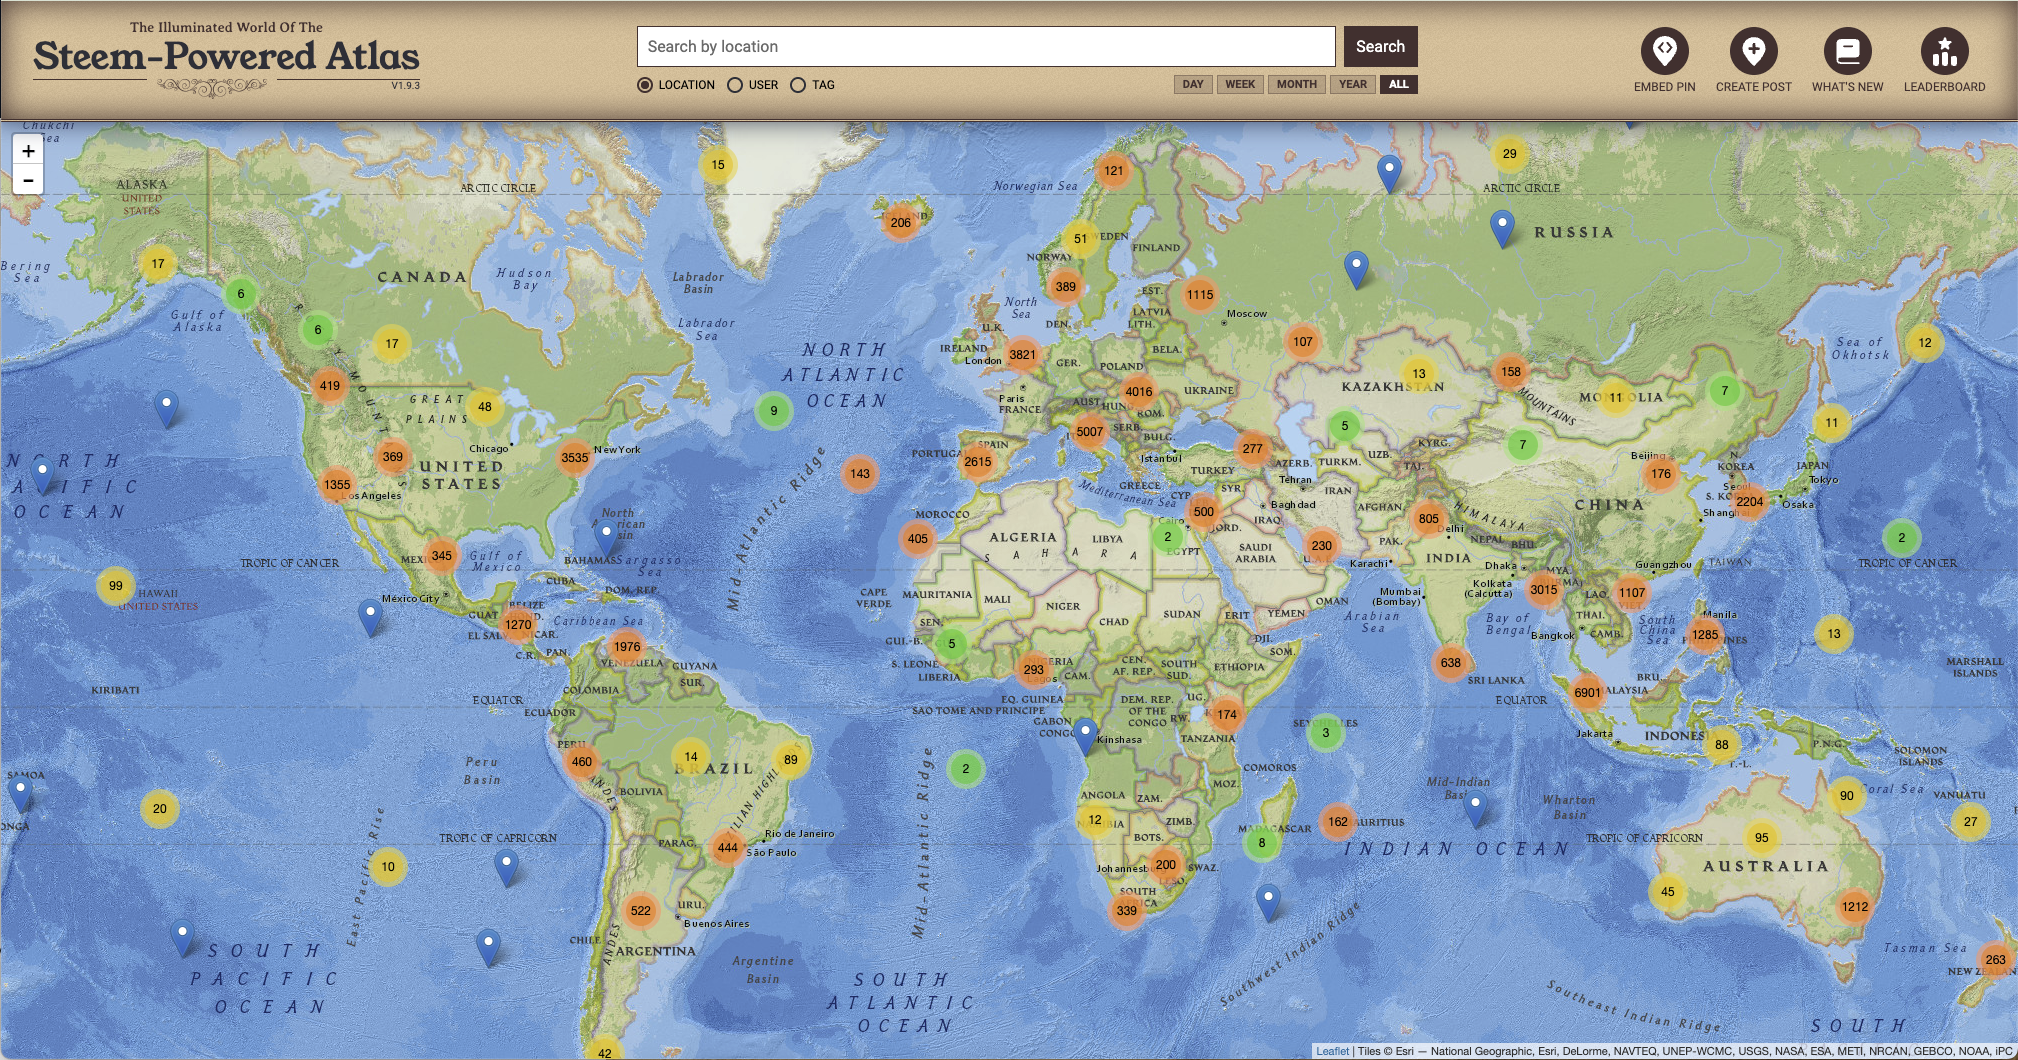Open the What's New panel

(1847, 60)
